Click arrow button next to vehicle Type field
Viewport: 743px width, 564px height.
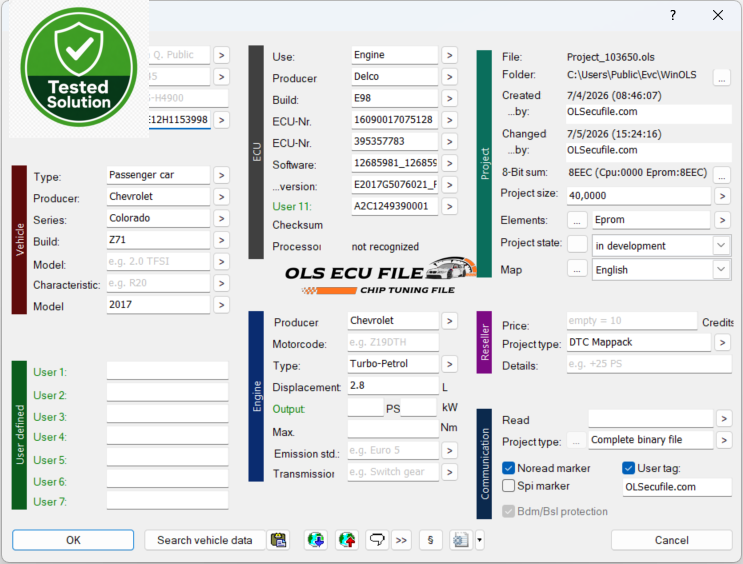[x=221, y=175]
